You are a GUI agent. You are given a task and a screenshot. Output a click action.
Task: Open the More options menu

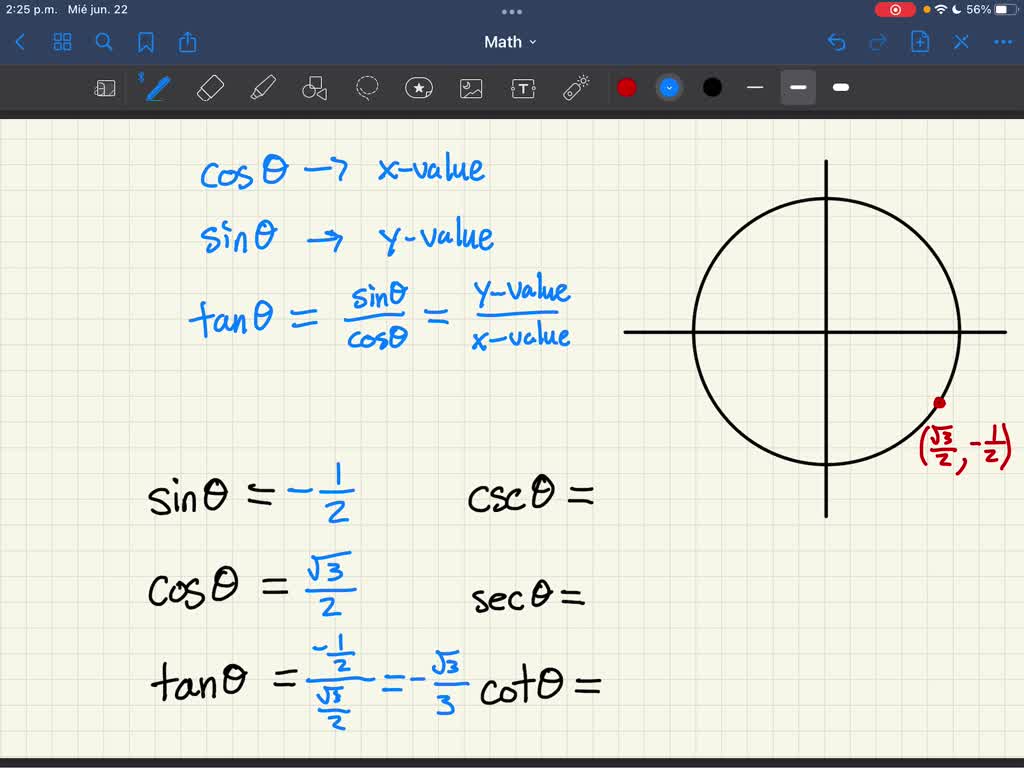click(1002, 42)
